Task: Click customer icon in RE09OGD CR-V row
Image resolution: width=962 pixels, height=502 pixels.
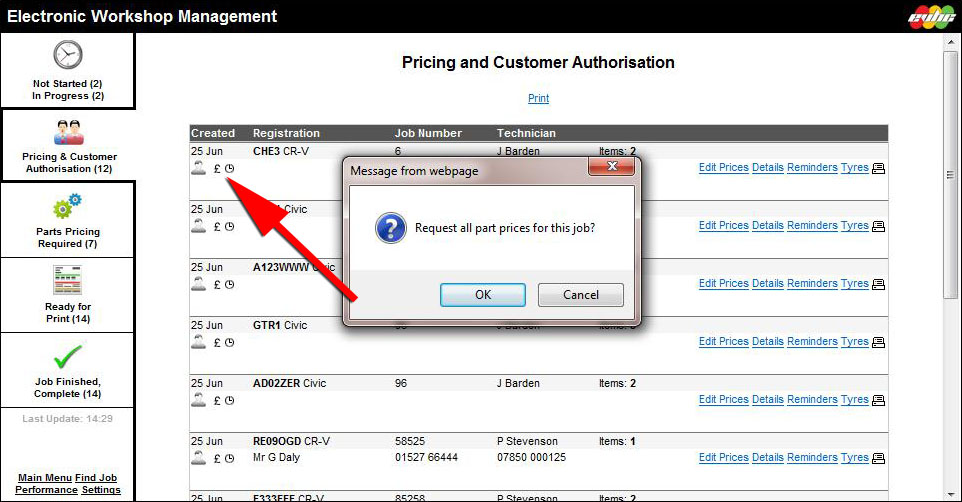Action: 198,457
